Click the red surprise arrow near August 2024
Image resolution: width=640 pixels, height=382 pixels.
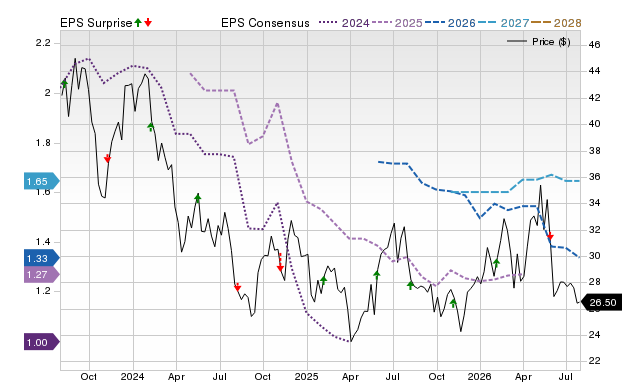point(237,287)
